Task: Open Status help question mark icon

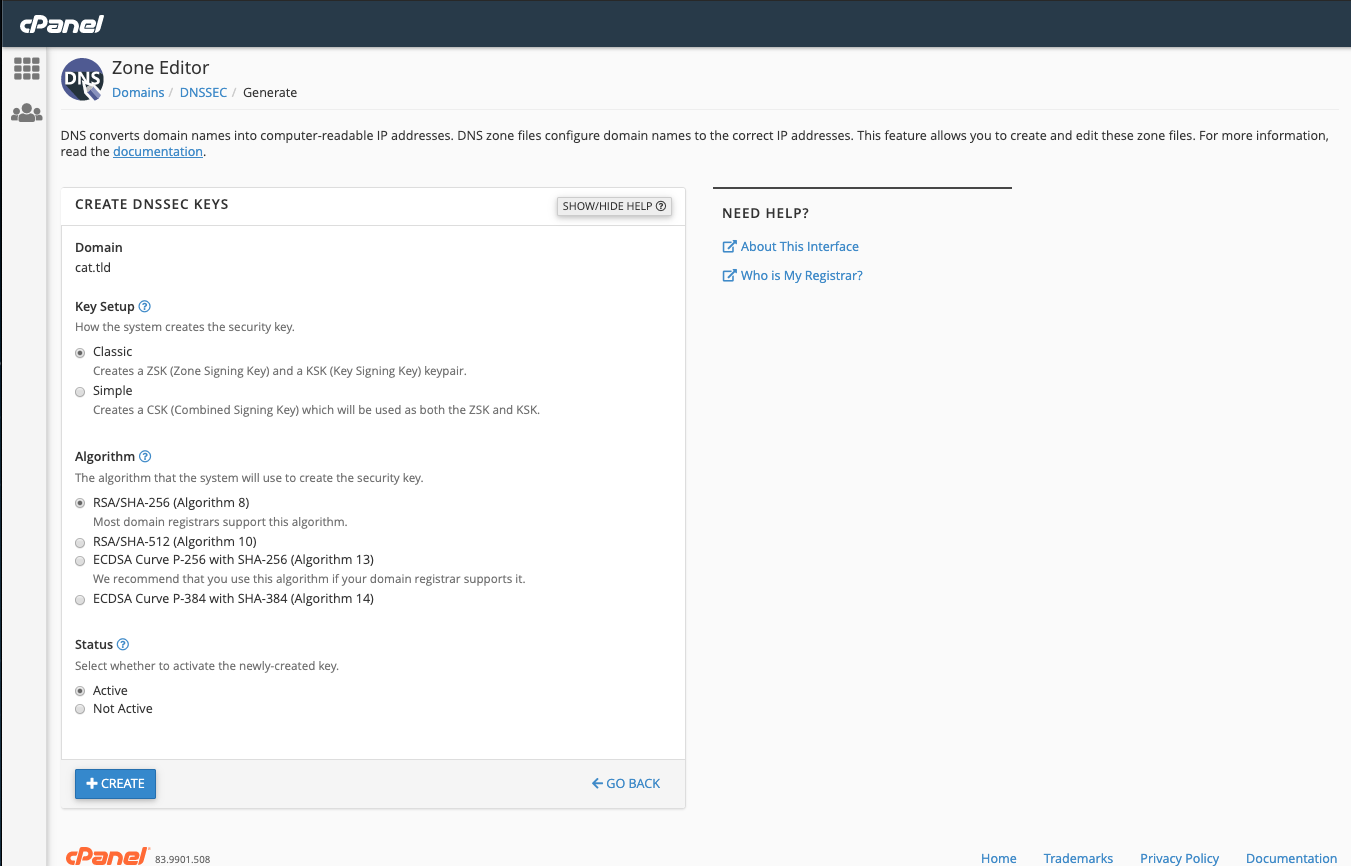Action: pos(123,645)
